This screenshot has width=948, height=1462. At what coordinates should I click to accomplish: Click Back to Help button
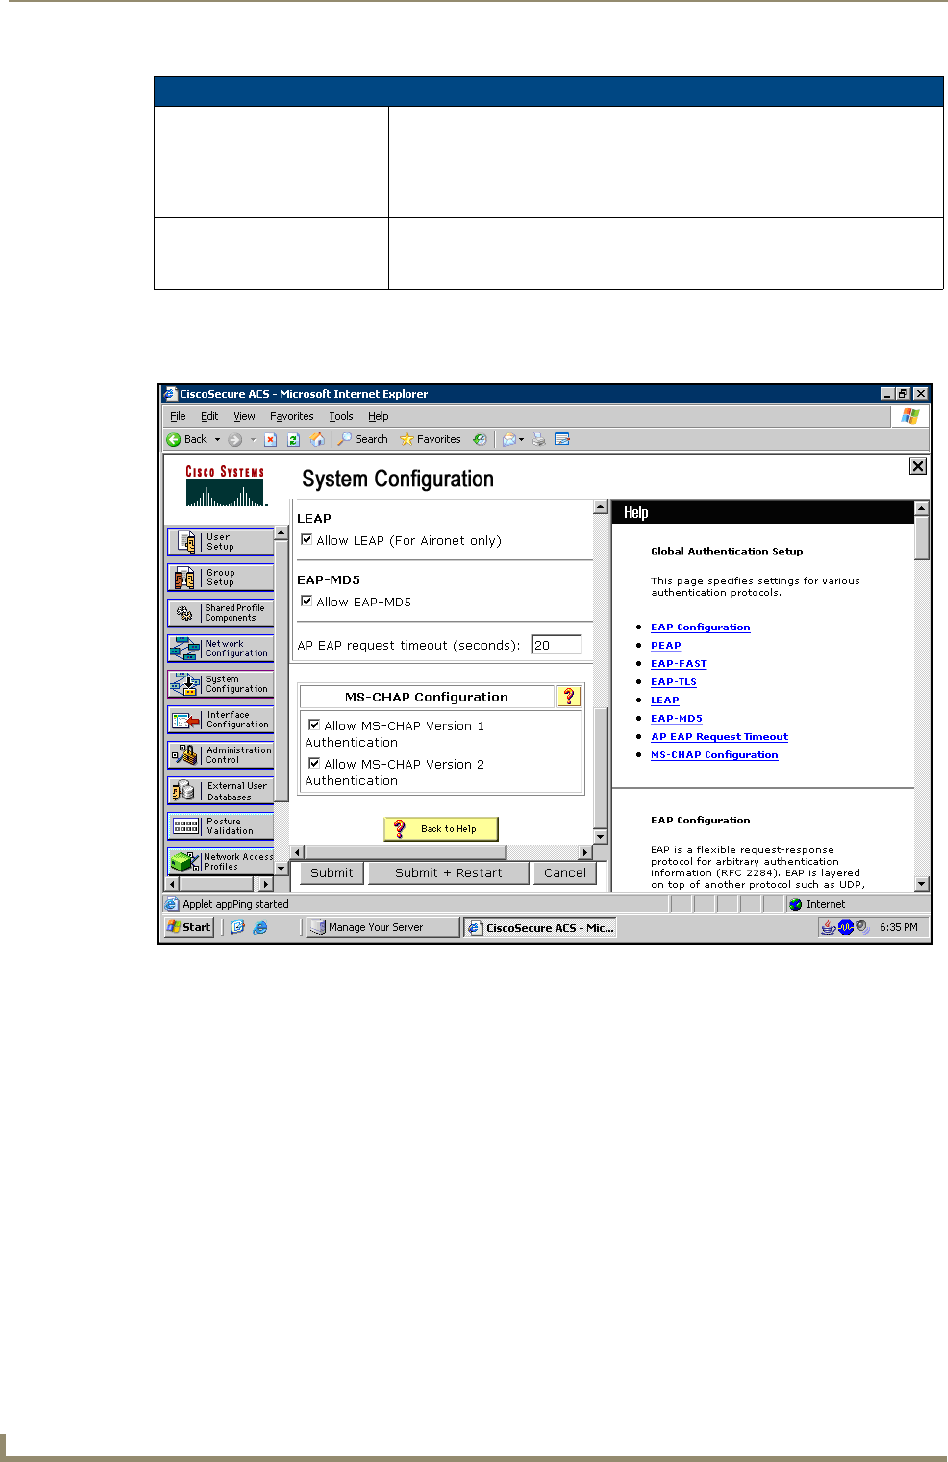click(x=440, y=829)
